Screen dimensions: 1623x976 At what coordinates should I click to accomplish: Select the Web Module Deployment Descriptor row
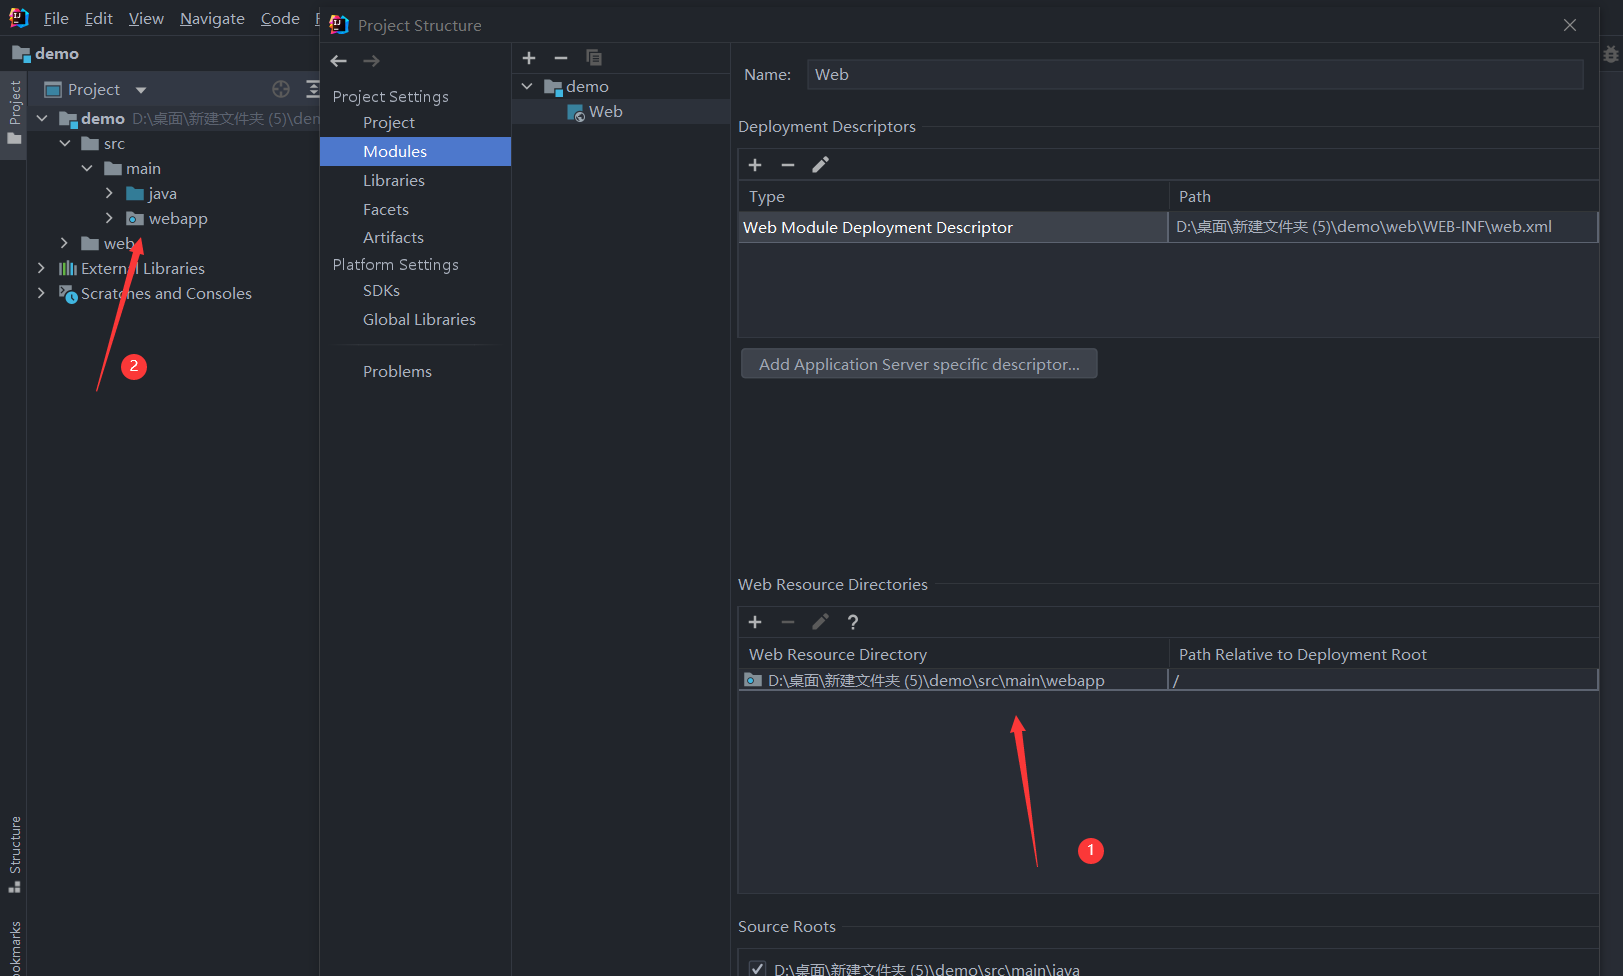pos(953,227)
